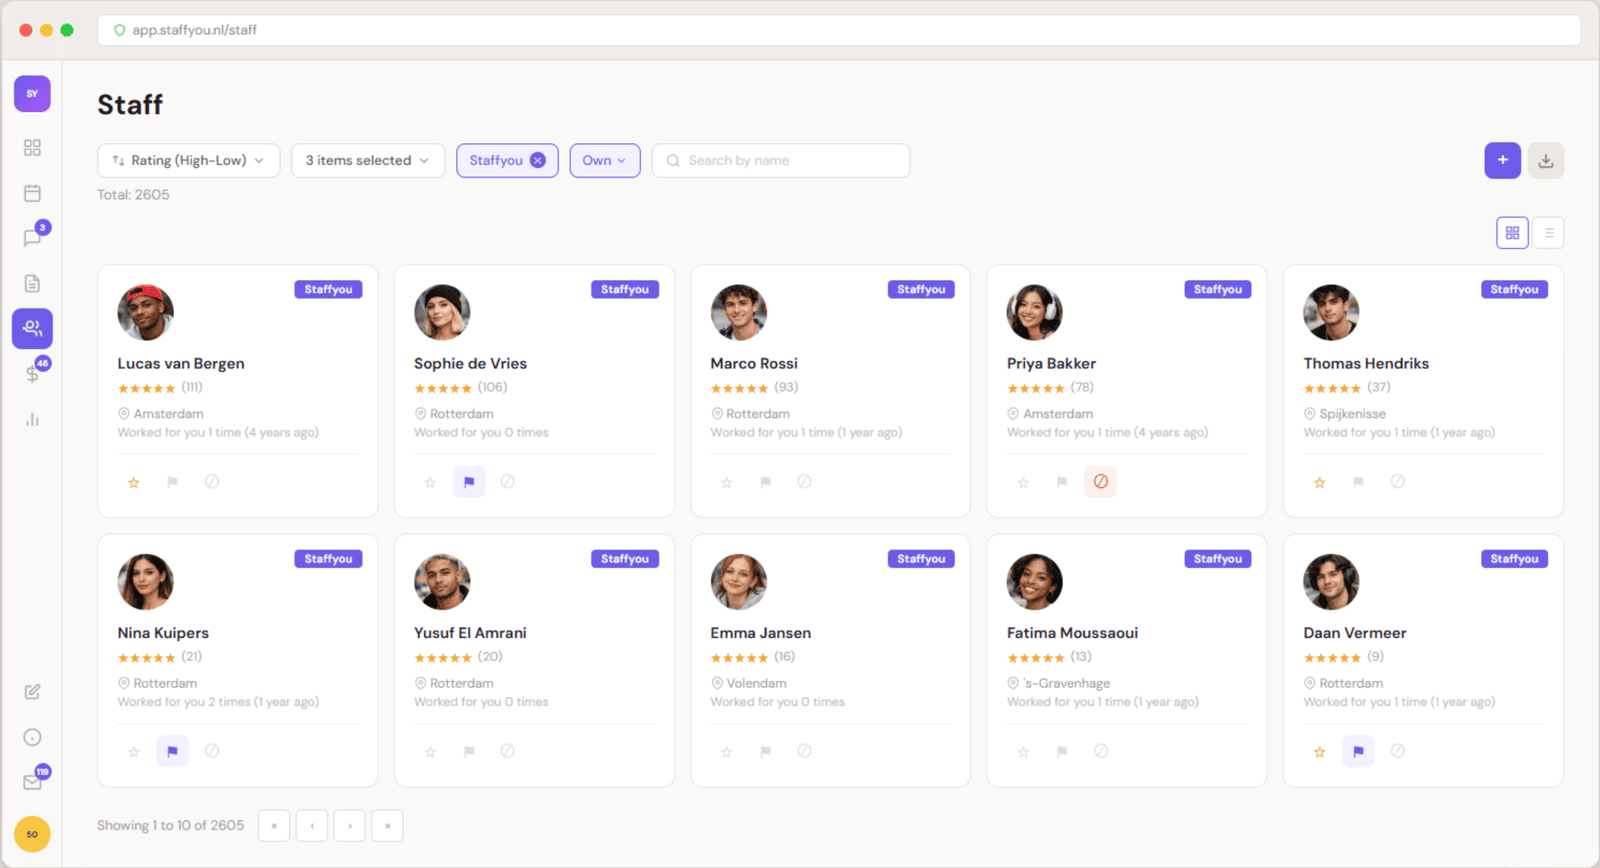The height and width of the screenshot is (868, 1600).
Task: Open Yusuf El Amrani name link
Action: (x=470, y=633)
